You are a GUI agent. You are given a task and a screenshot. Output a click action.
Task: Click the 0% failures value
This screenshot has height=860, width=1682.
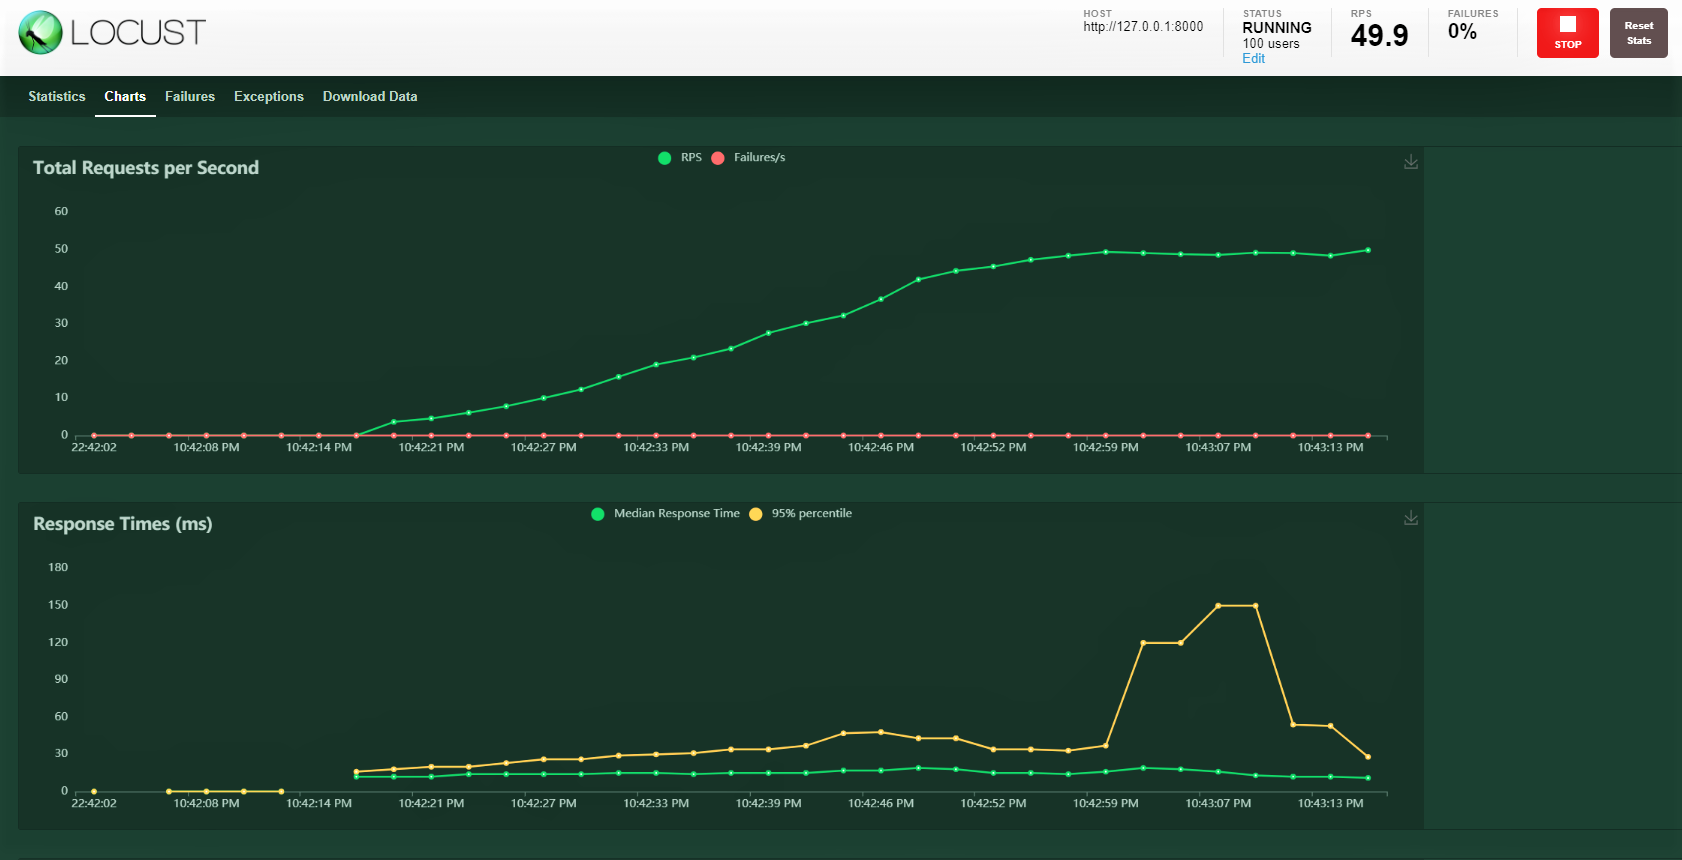tap(1462, 32)
